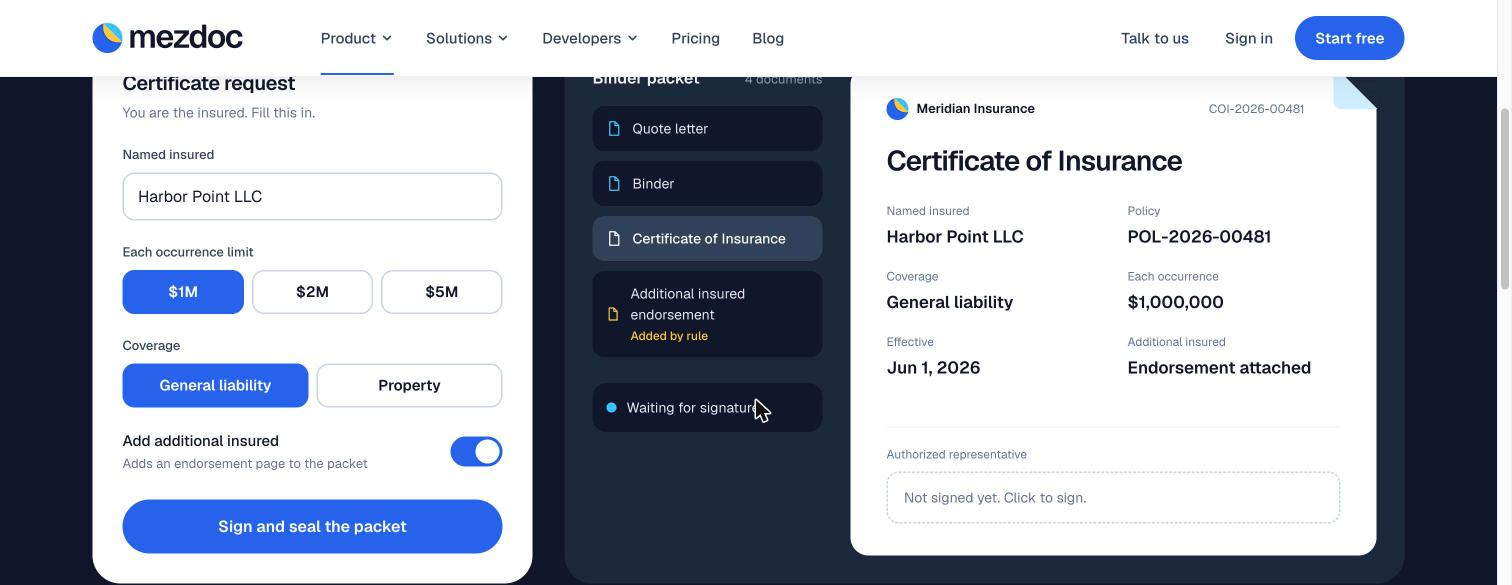Image resolution: width=1512 pixels, height=585 pixels.
Task: Choose Property coverage
Action: point(409,385)
